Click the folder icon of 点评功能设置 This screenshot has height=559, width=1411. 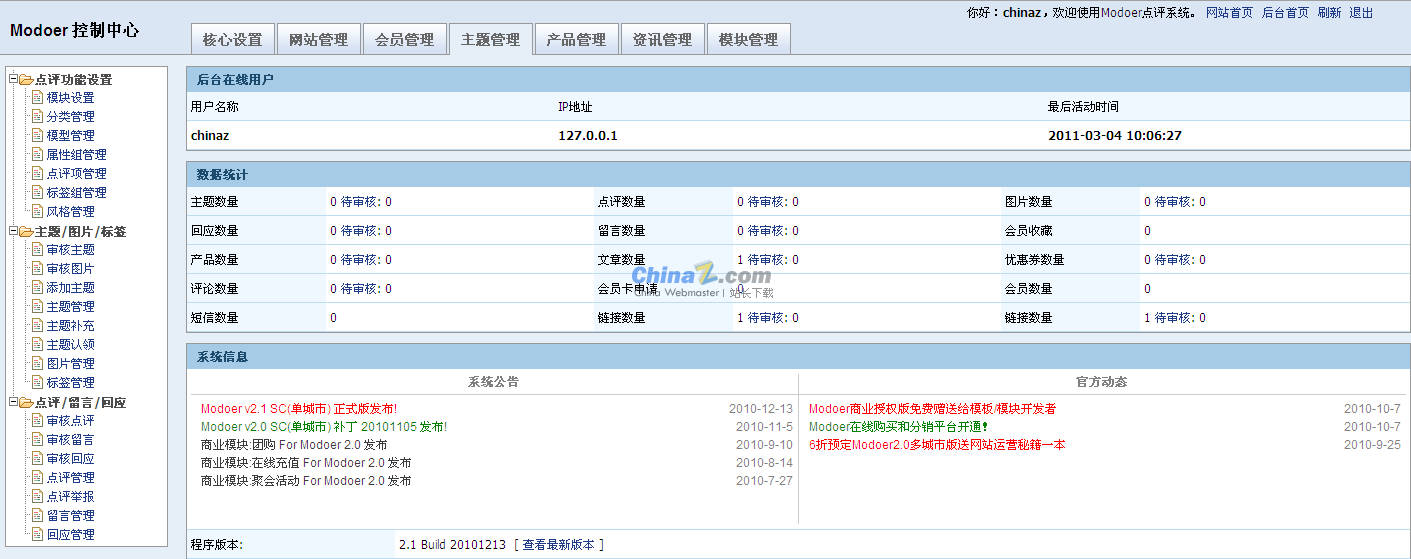point(26,79)
